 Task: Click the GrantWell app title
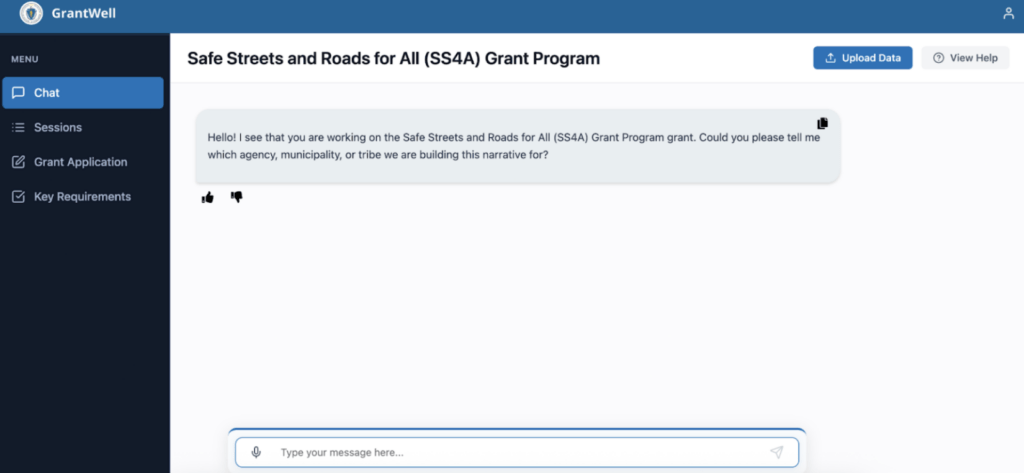point(84,13)
